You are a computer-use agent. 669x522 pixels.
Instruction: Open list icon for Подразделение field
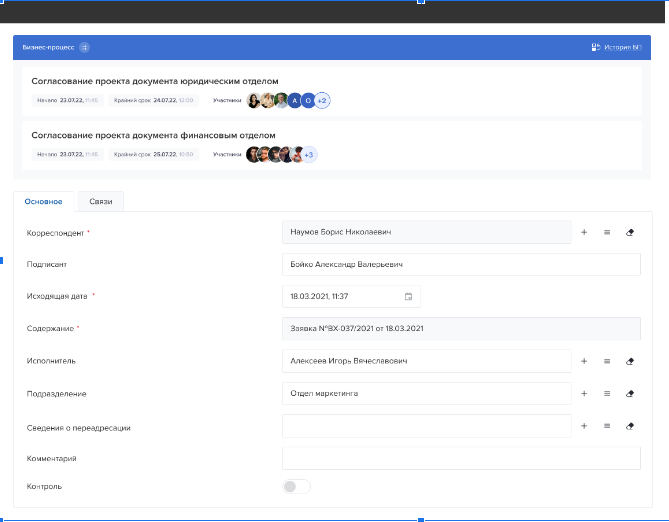607,393
